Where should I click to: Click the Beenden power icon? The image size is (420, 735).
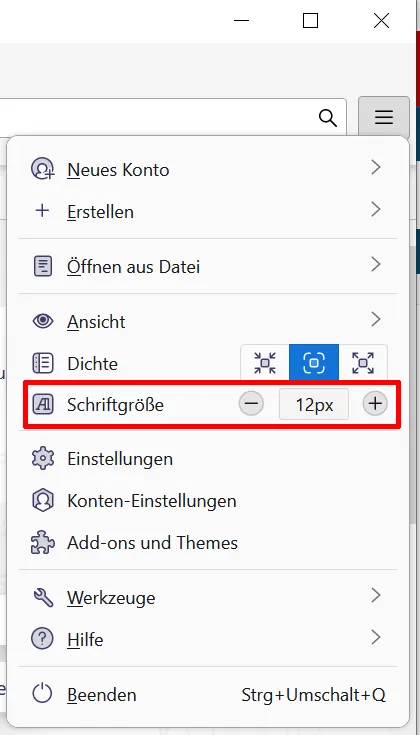click(42, 694)
